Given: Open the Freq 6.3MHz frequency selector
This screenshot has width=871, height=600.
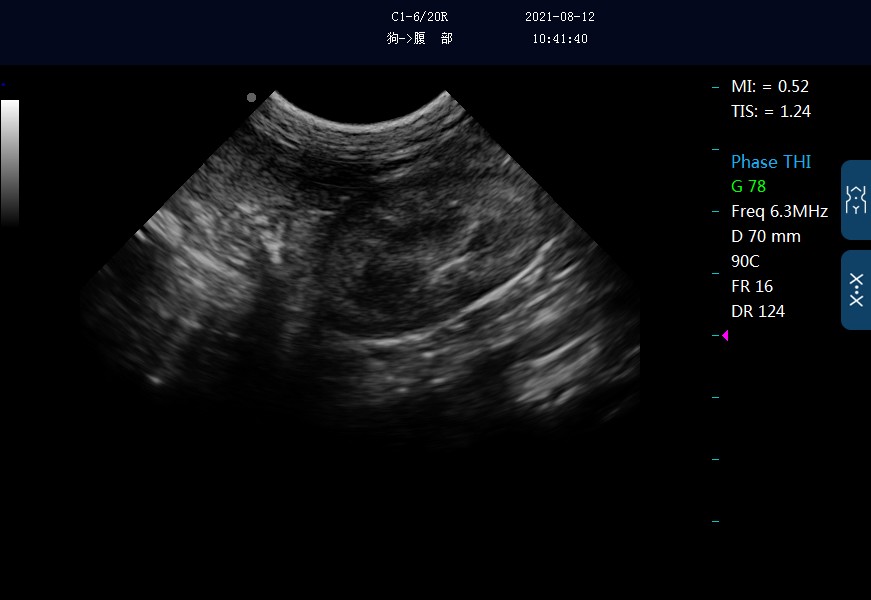Looking at the screenshot, I should click(x=779, y=211).
